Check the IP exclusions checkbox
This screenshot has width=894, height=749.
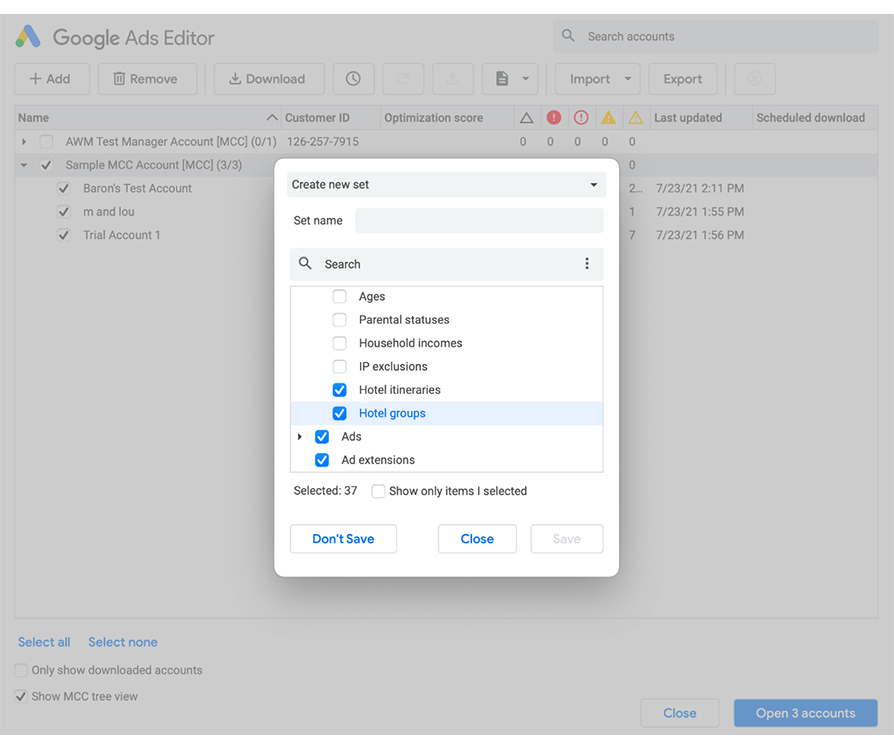(339, 367)
